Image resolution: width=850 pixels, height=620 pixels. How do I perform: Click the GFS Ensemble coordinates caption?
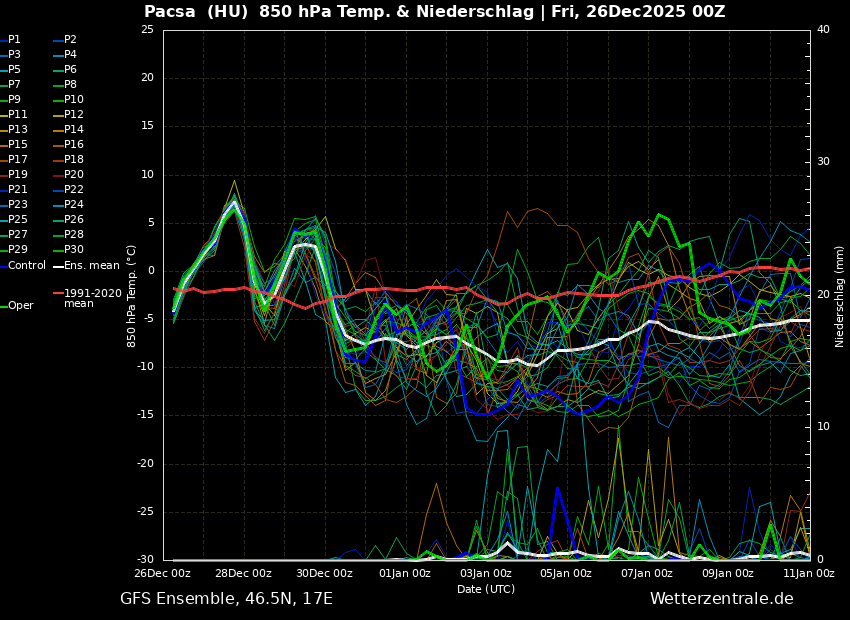click(226, 599)
